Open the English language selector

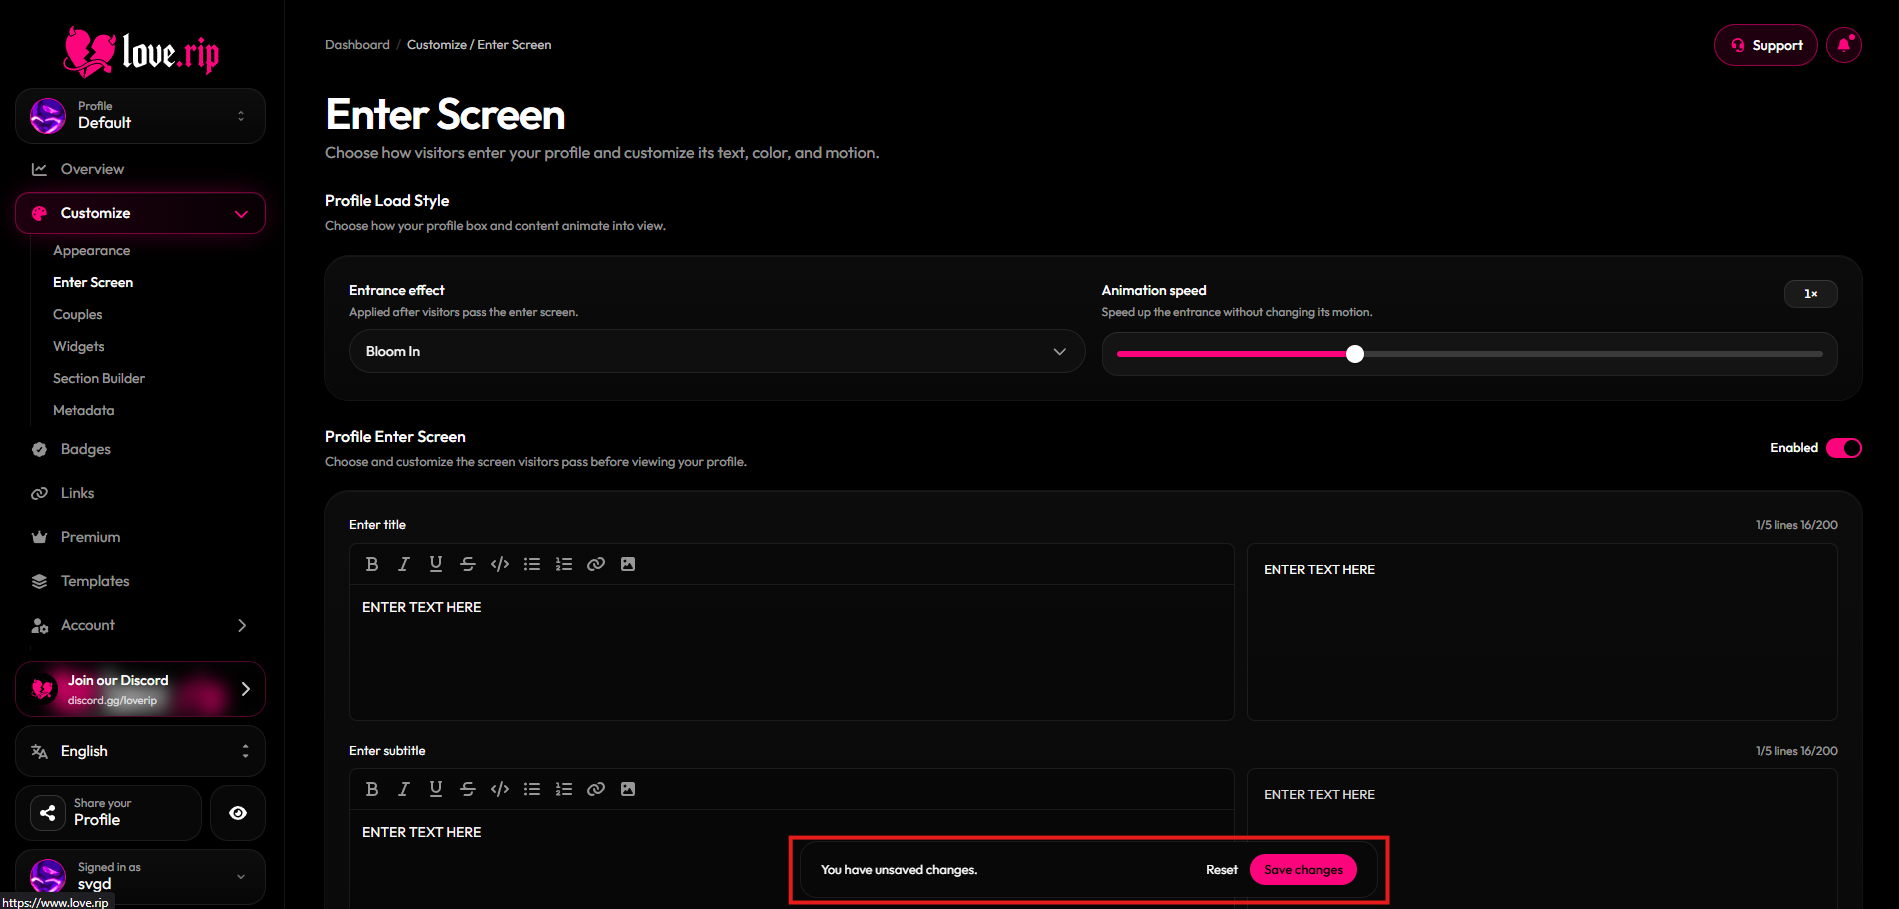pos(140,751)
